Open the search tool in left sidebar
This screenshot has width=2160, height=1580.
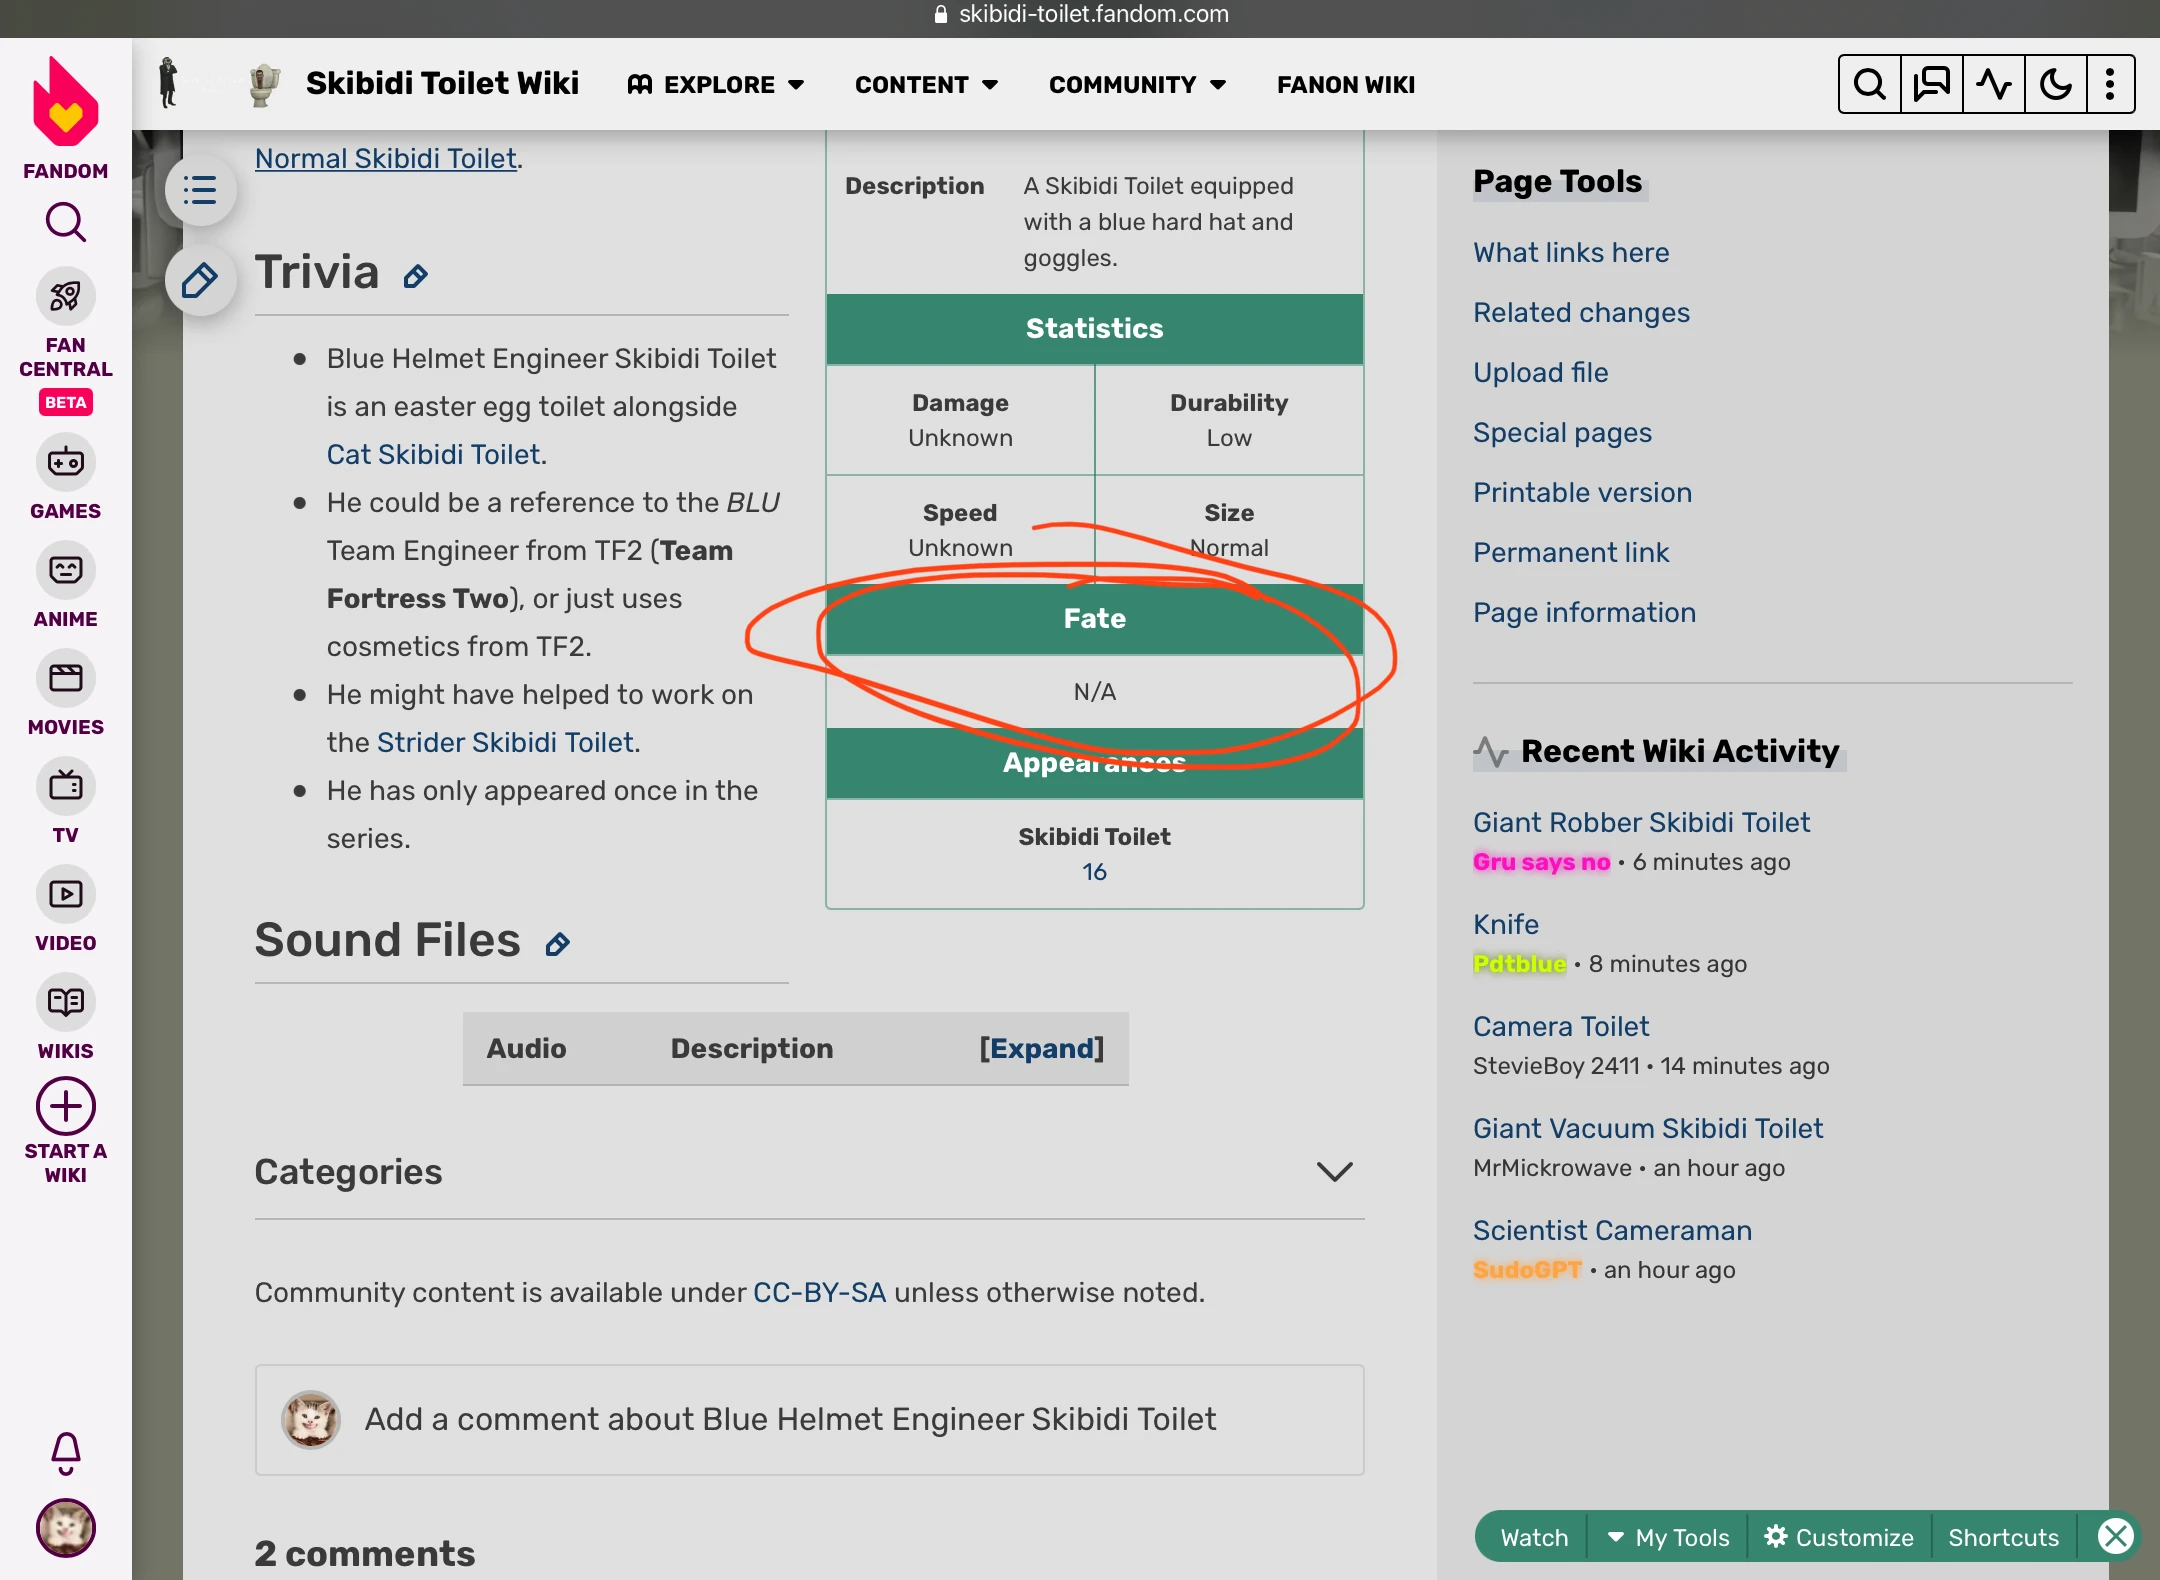[65, 222]
